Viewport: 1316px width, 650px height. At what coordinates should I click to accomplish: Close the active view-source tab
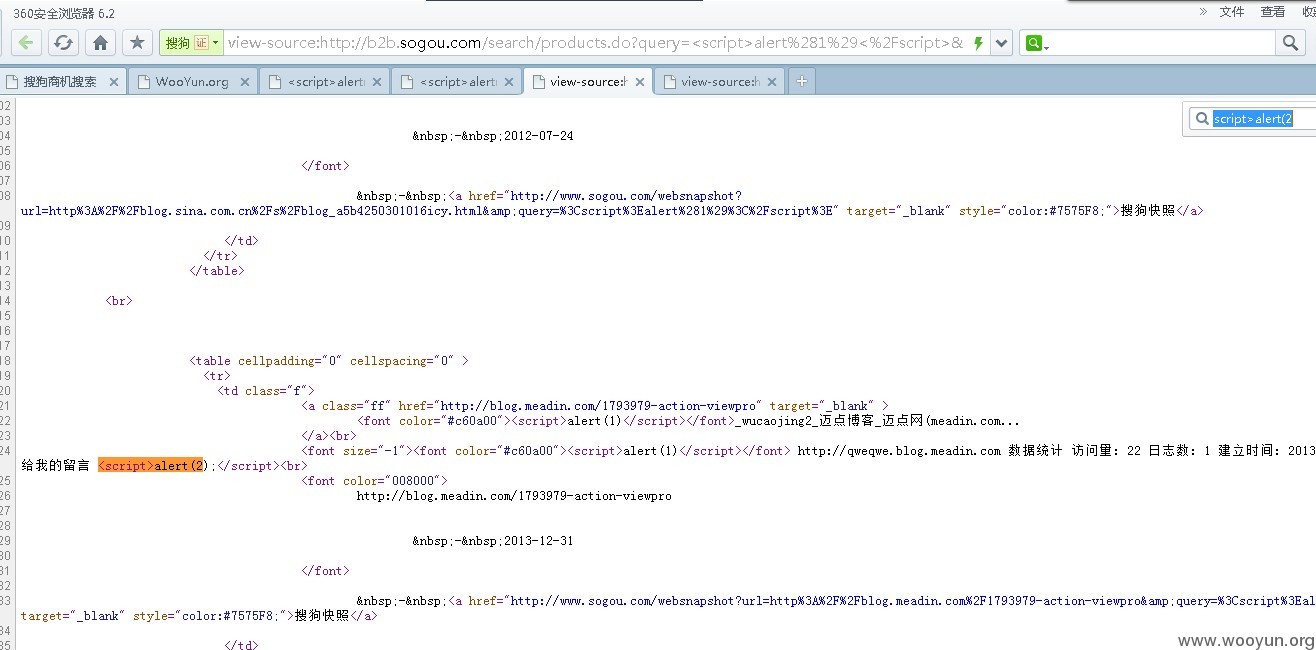[x=641, y=82]
